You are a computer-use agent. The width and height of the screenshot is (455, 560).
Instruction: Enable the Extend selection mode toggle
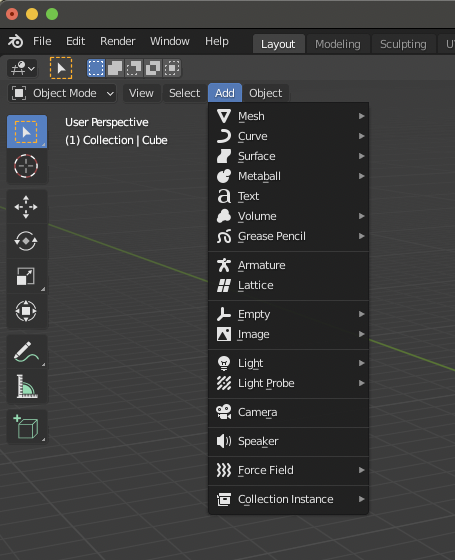115,68
